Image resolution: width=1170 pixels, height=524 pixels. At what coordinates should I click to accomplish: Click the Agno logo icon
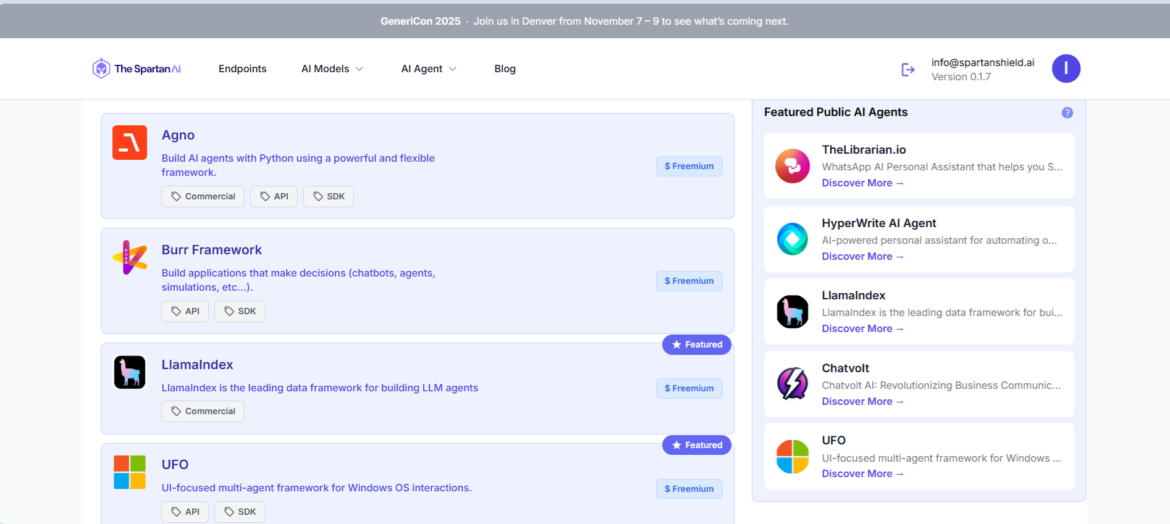[x=129, y=143]
